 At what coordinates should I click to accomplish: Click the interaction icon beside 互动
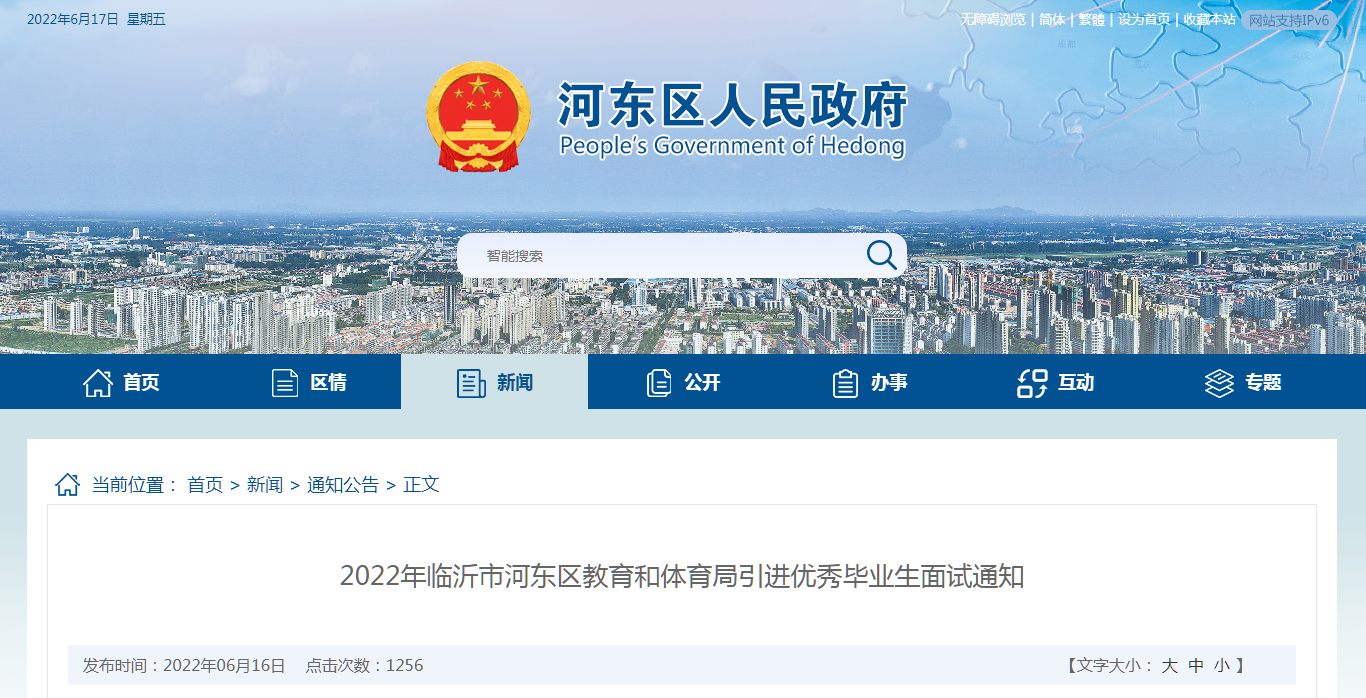tap(1032, 382)
